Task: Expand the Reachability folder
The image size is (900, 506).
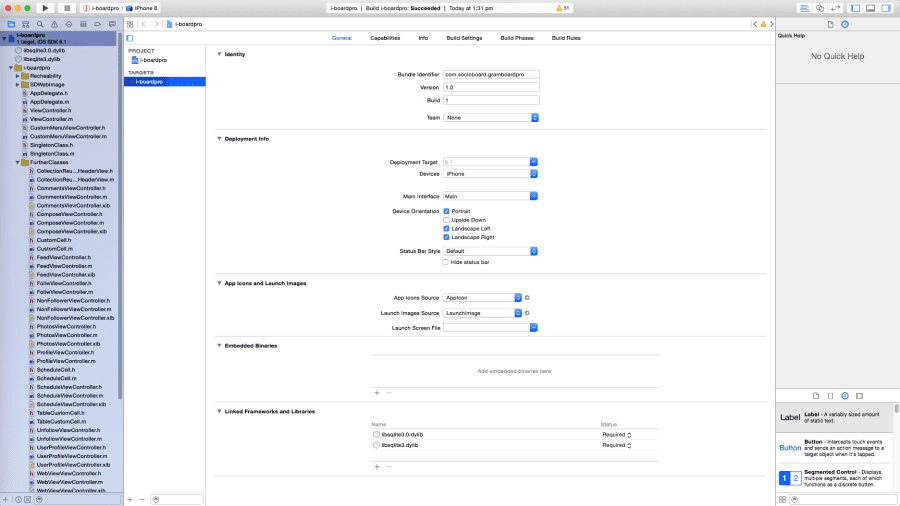Action: (x=17, y=76)
